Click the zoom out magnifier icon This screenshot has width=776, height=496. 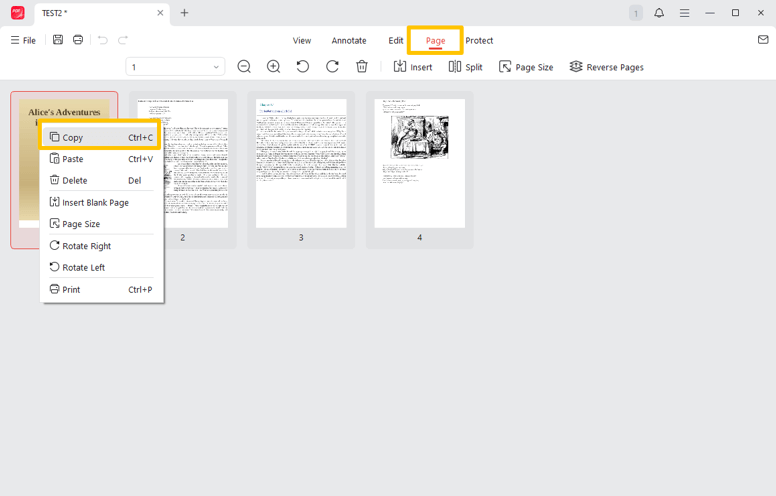coord(244,66)
